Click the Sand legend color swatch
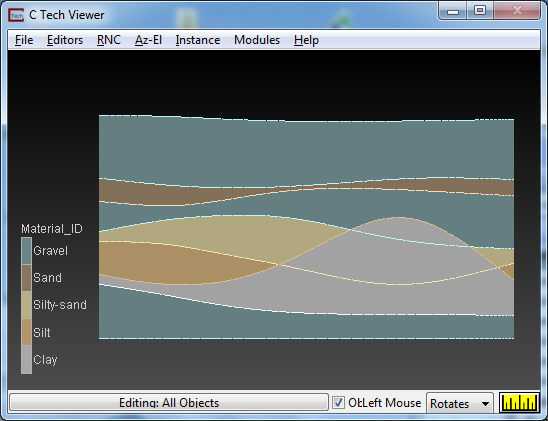Image resolution: width=548 pixels, height=421 pixels. click(27, 278)
